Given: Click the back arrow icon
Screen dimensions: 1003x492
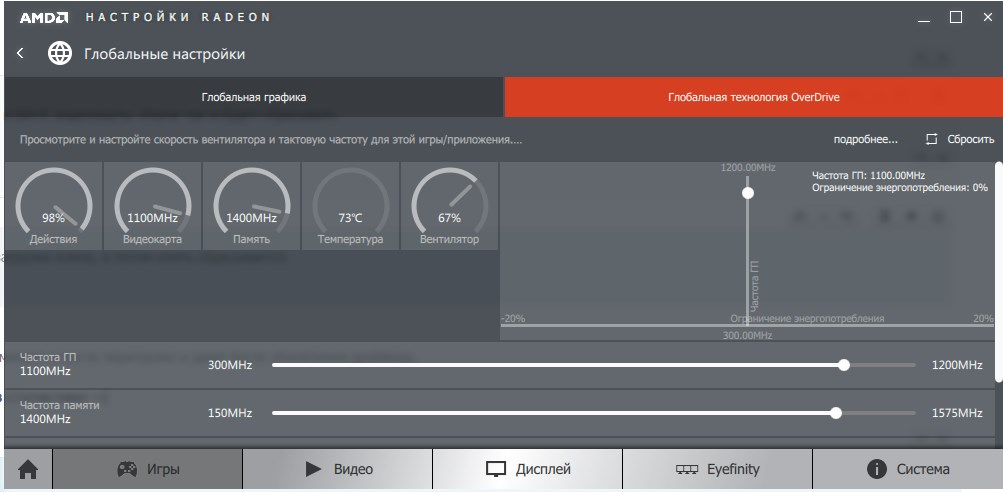Looking at the screenshot, I should tap(20, 54).
